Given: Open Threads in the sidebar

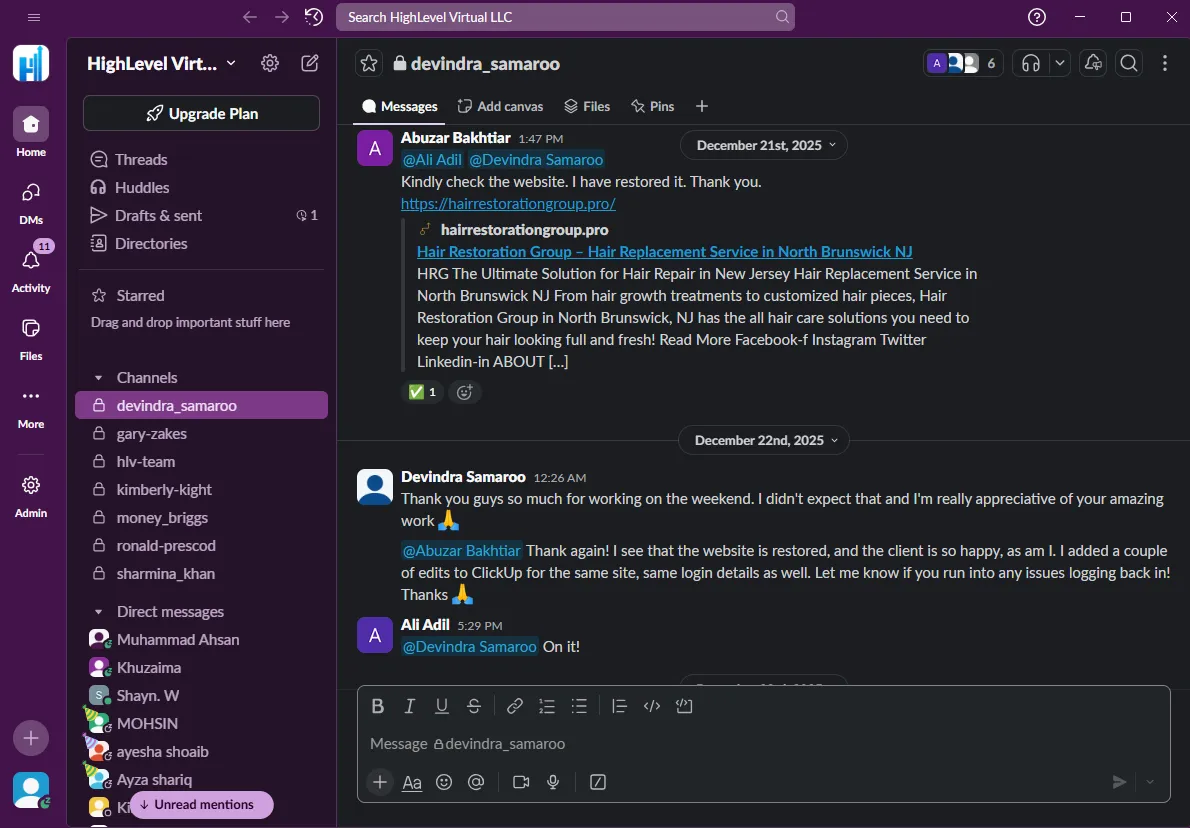Looking at the screenshot, I should point(201,159).
